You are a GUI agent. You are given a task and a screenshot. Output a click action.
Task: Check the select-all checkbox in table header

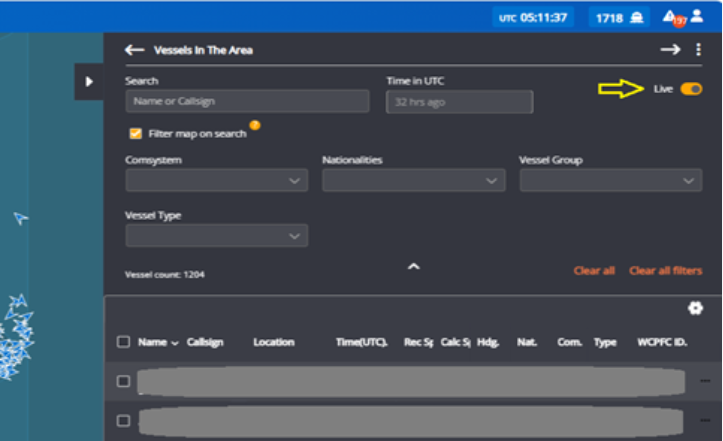click(124, 342)
